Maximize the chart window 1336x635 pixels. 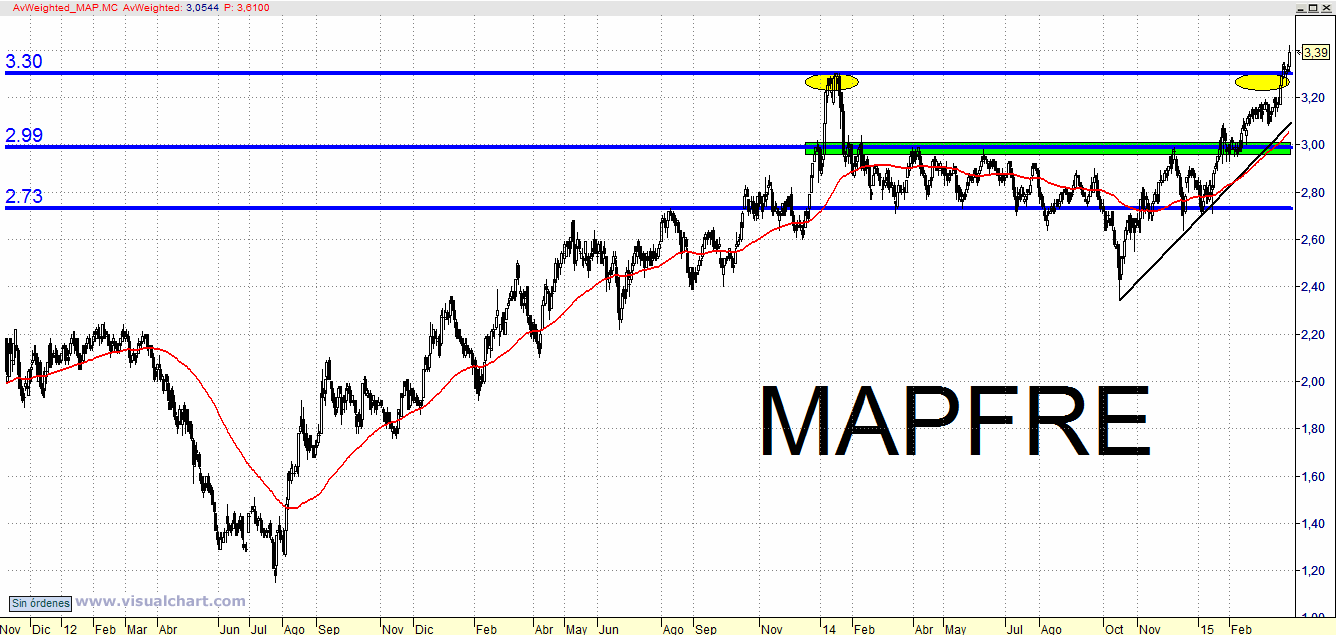click(x=1314, y=7)
